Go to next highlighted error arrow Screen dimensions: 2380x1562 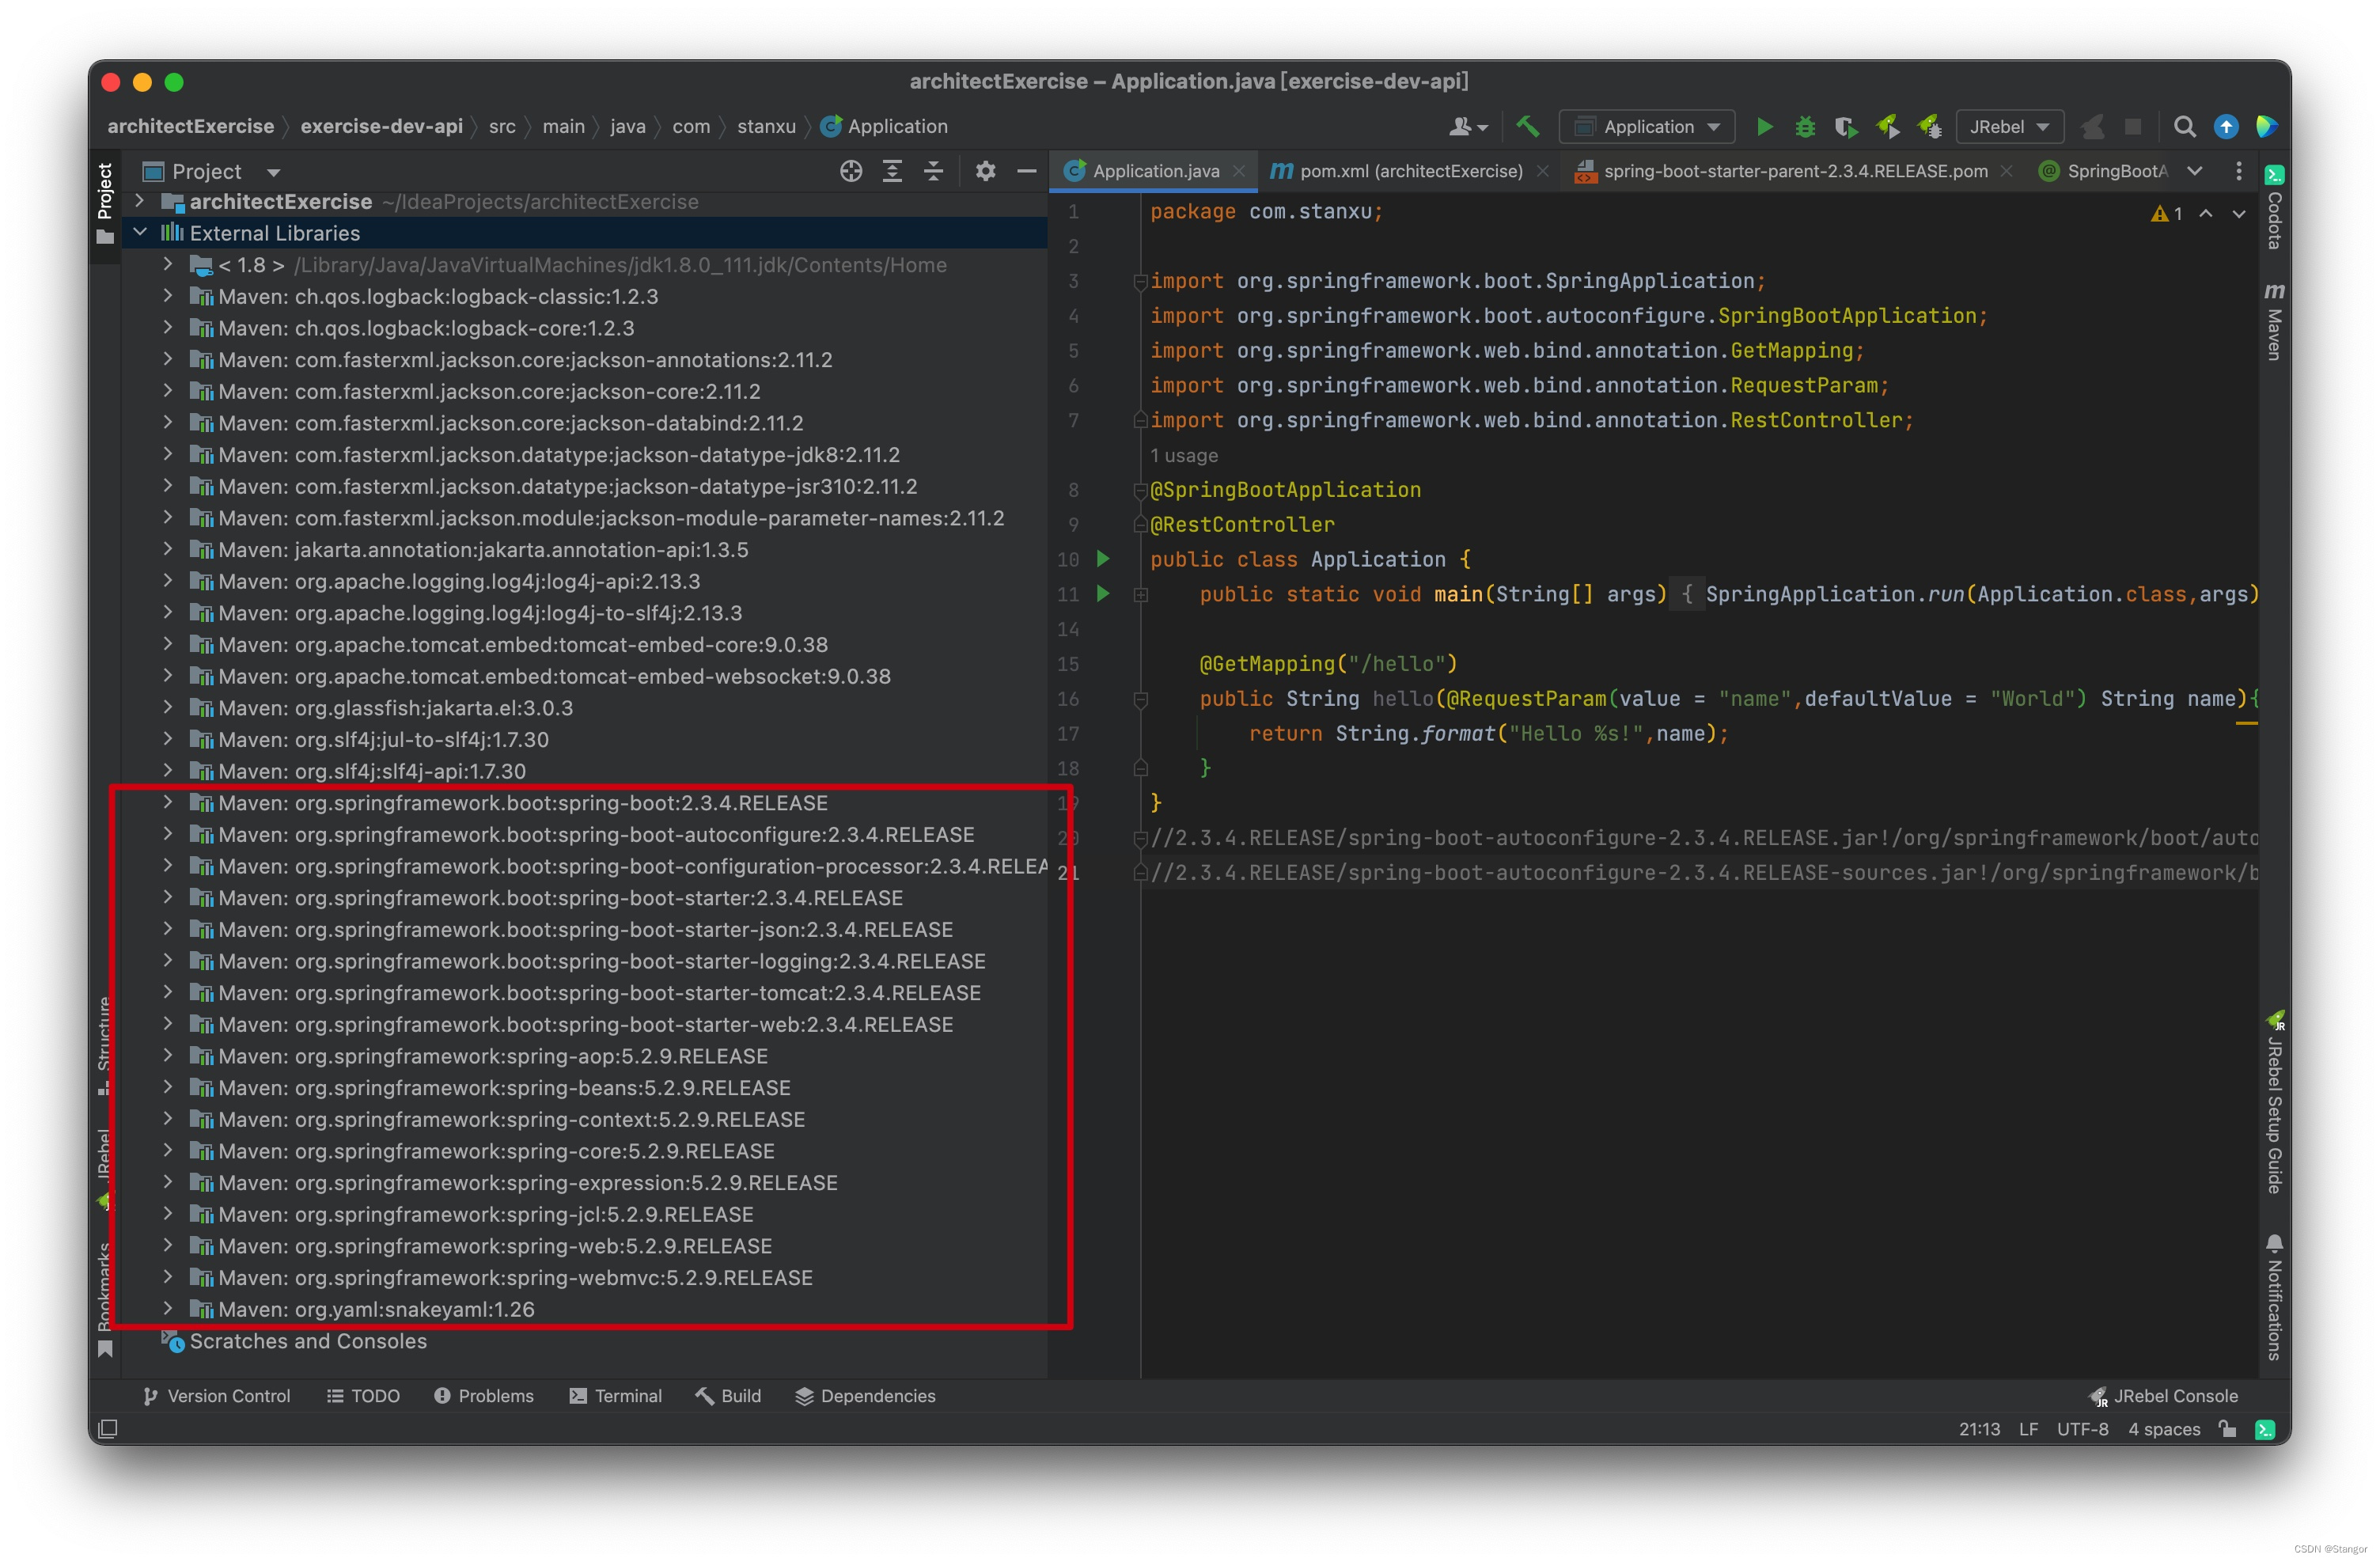coord(2239,213)
